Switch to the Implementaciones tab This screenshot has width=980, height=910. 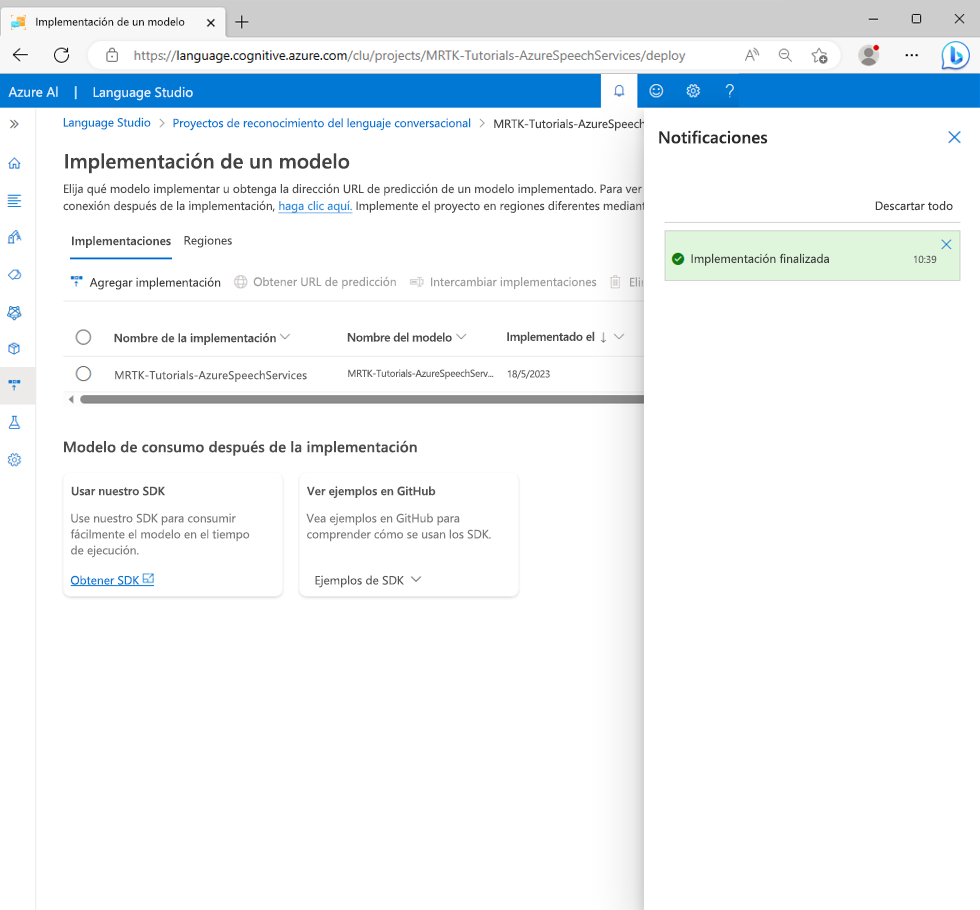coord(121,241)
